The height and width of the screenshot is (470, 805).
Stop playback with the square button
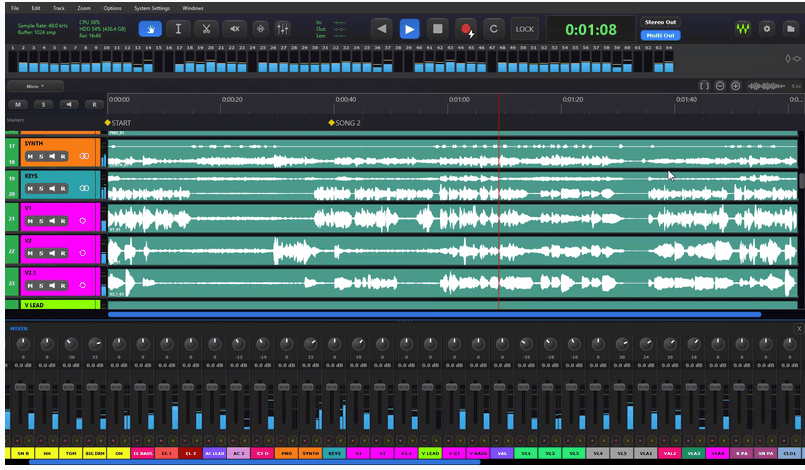click(437, 29)
